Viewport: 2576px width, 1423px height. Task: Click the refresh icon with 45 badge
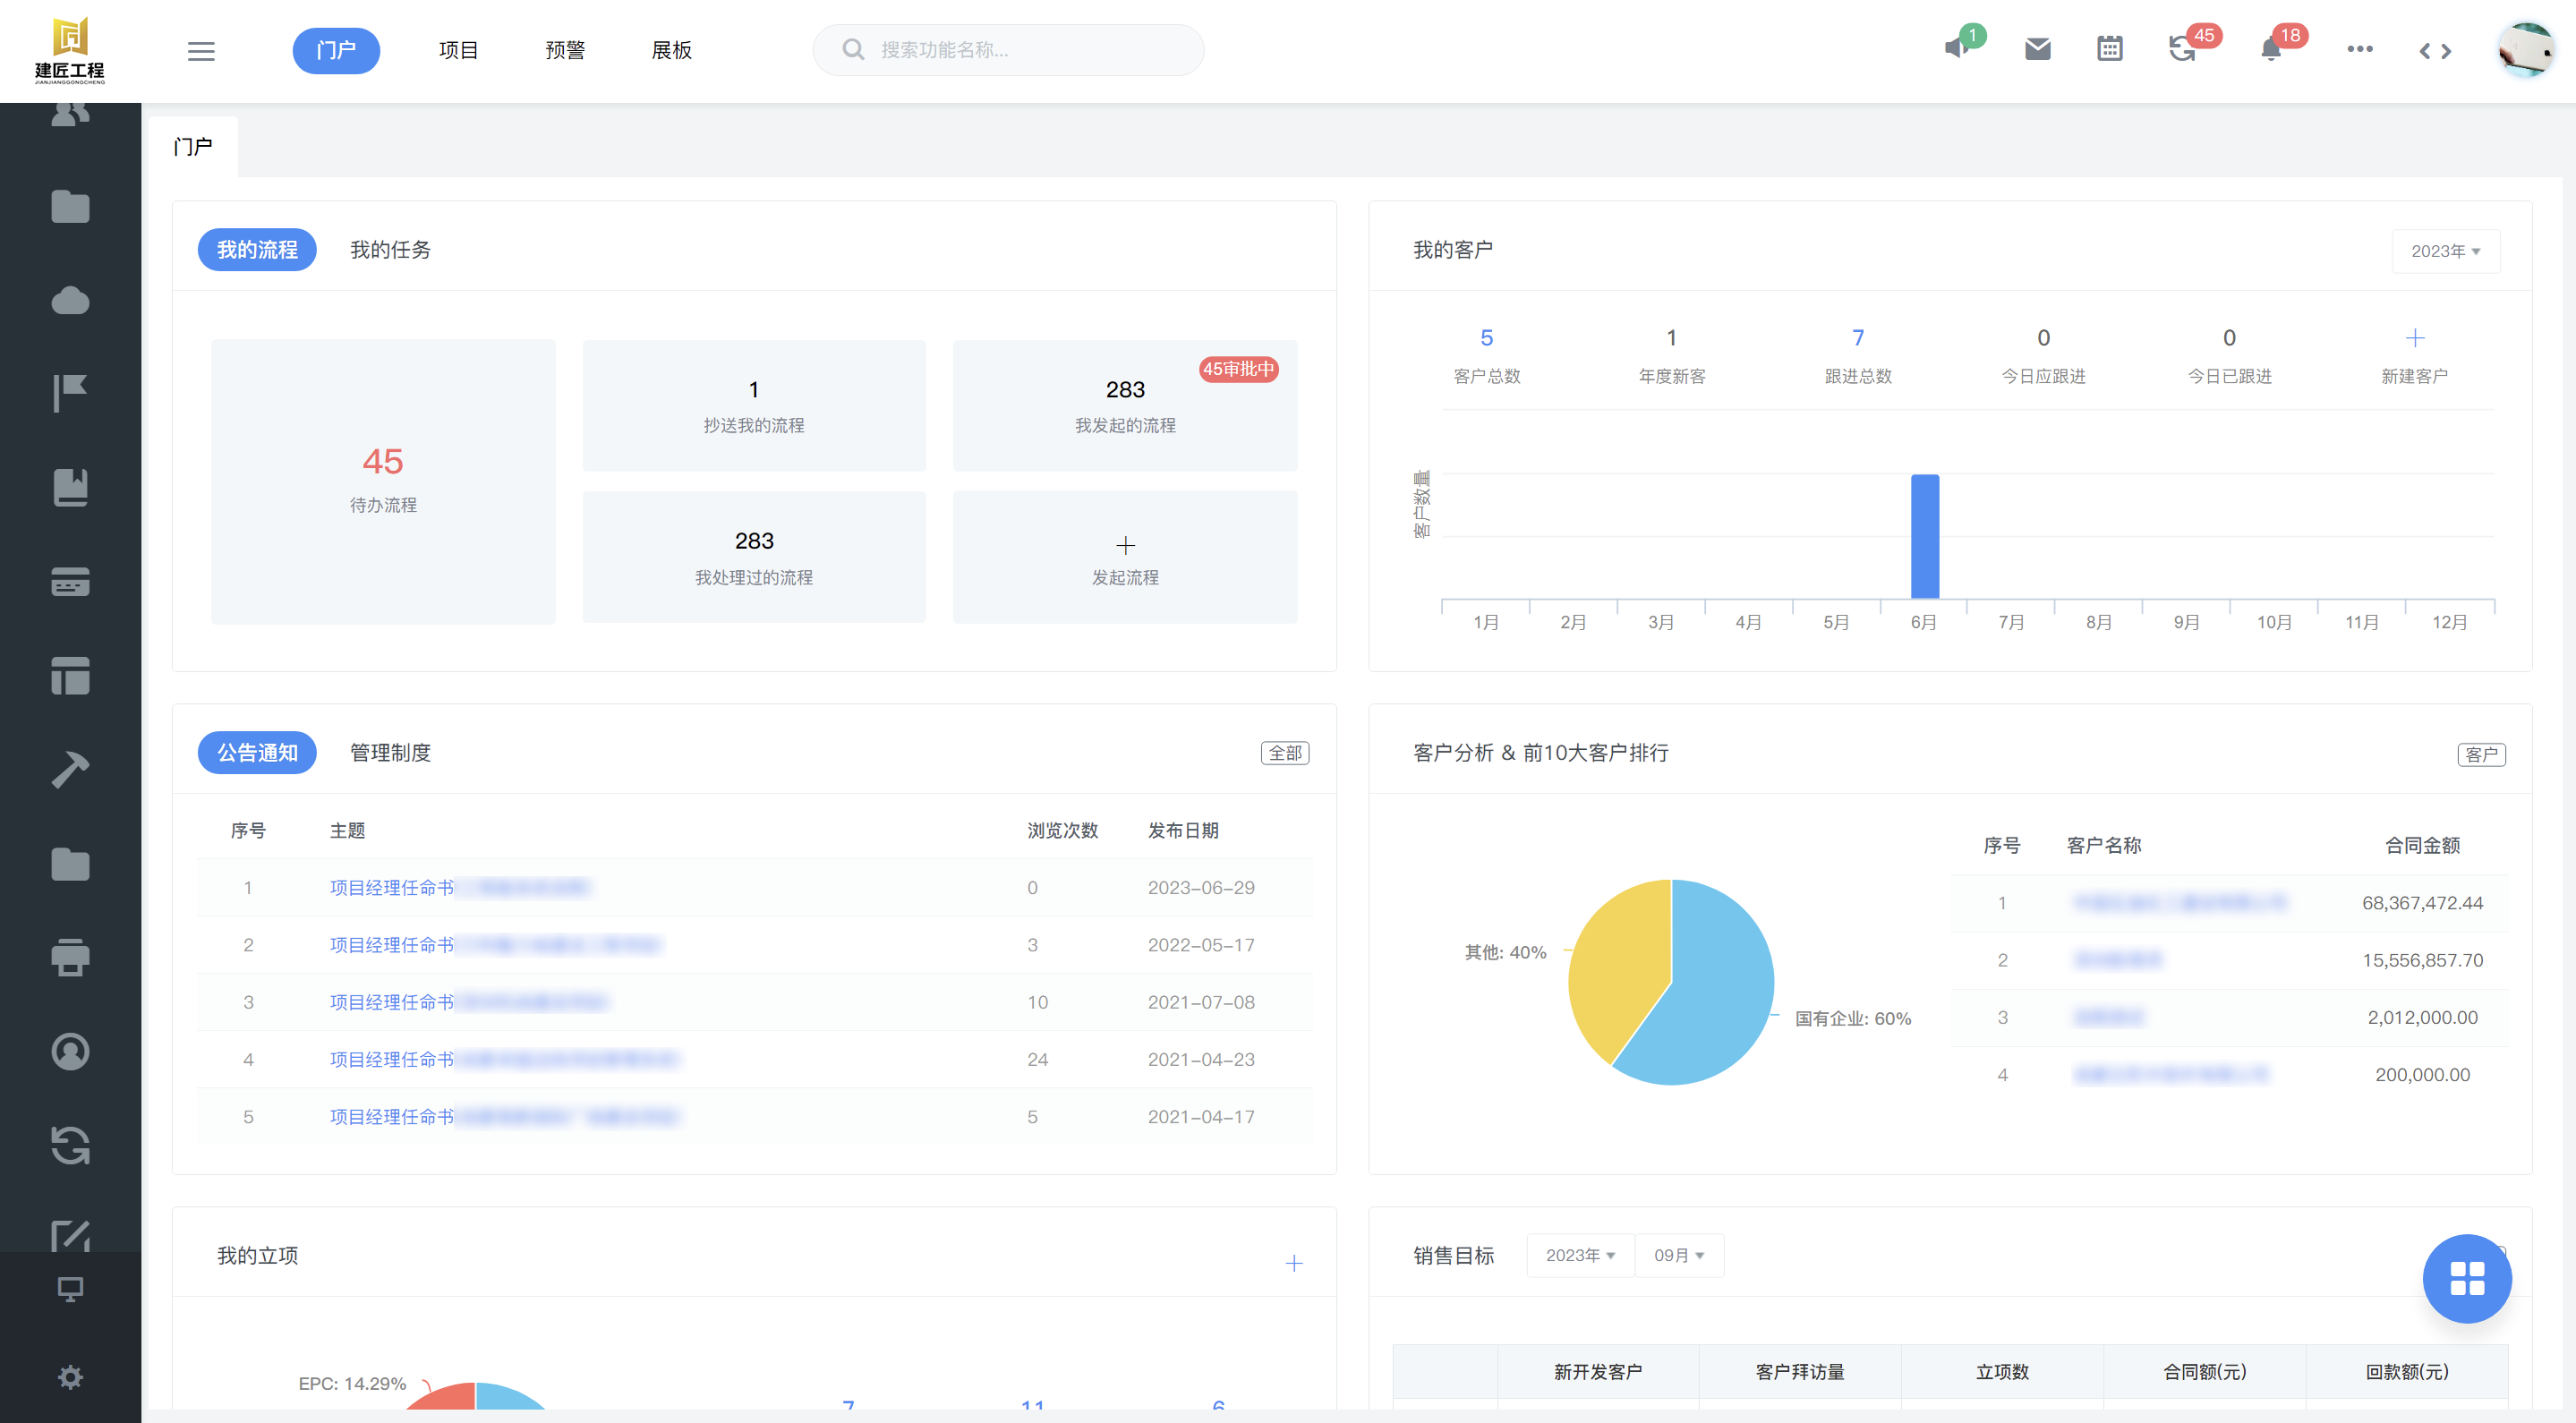pyautogui.click(x=2181, y=49)
